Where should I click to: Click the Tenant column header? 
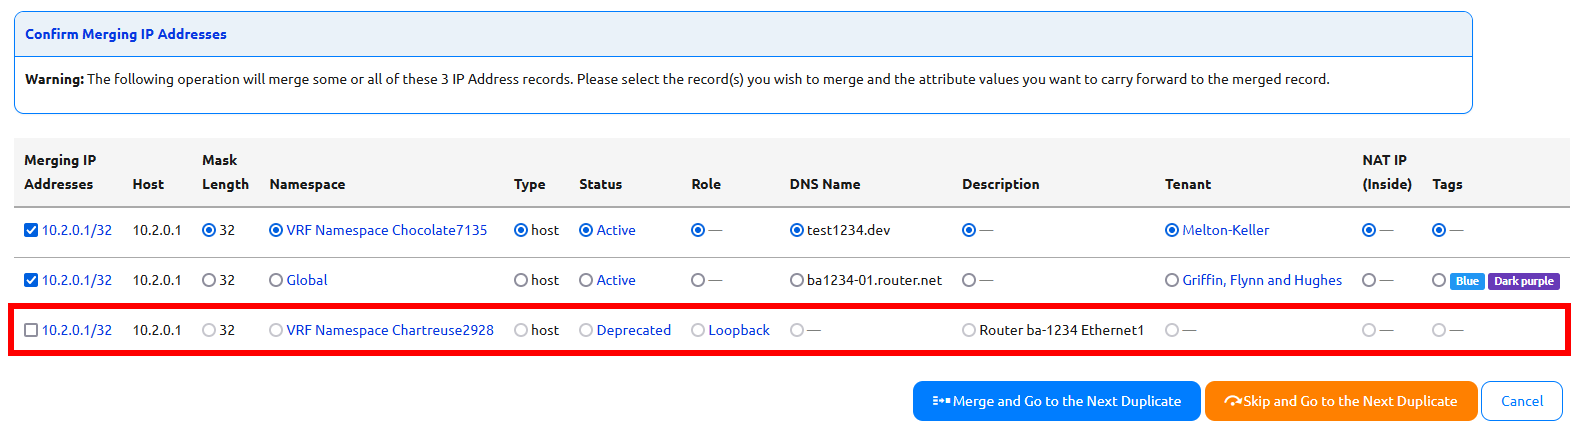[1188, 184]
